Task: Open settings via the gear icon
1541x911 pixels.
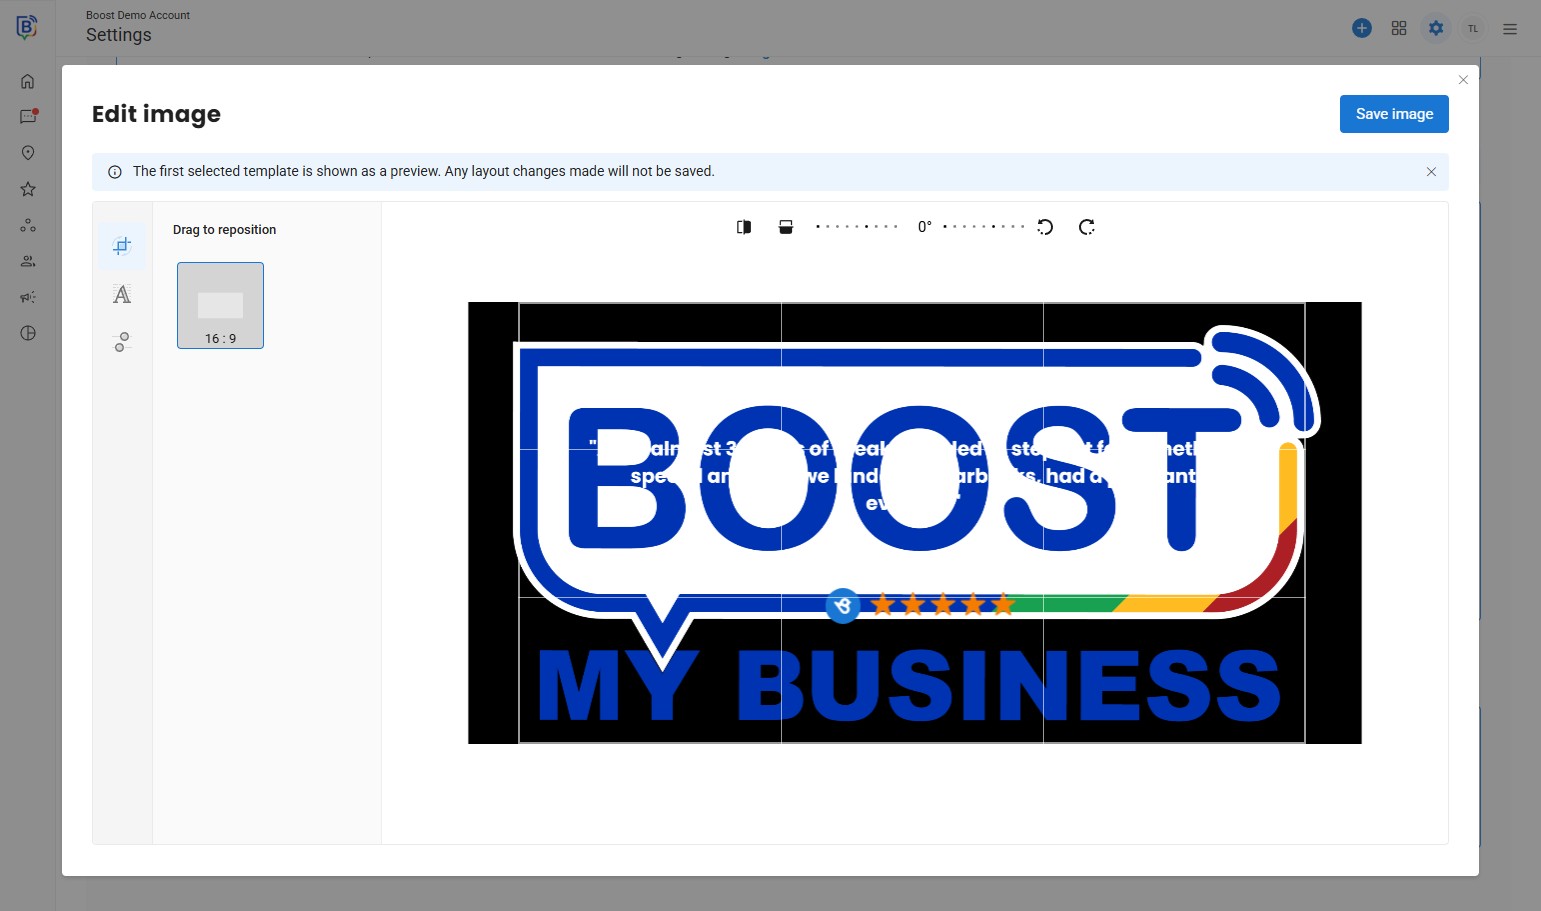Action: (x=1436, y=28)
